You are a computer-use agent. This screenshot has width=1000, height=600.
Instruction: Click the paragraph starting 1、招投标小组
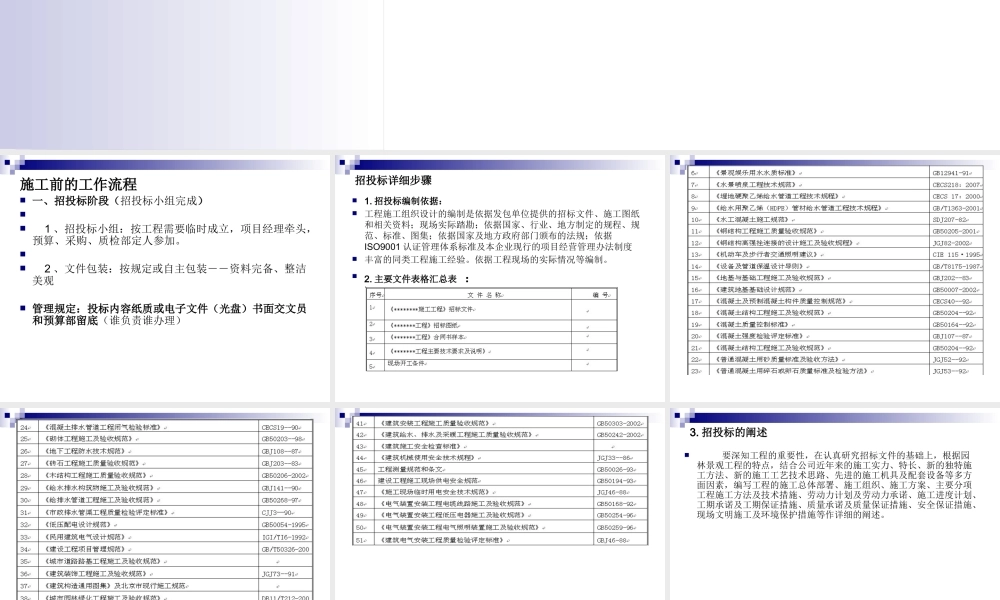[x=172, y=235]
